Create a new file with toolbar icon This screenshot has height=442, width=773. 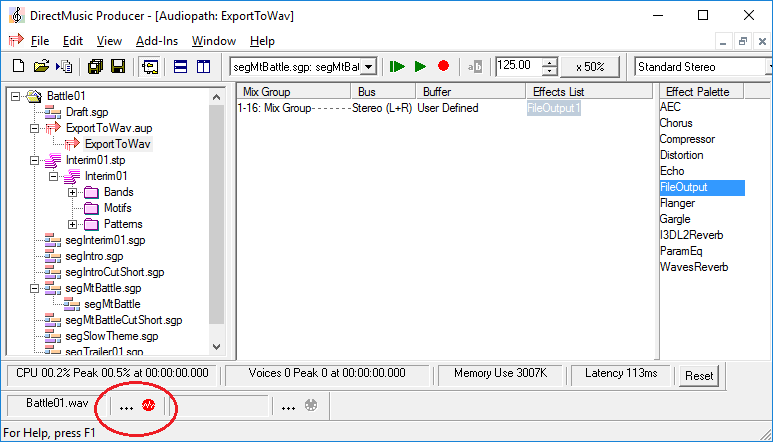click(x=18, y=66)
